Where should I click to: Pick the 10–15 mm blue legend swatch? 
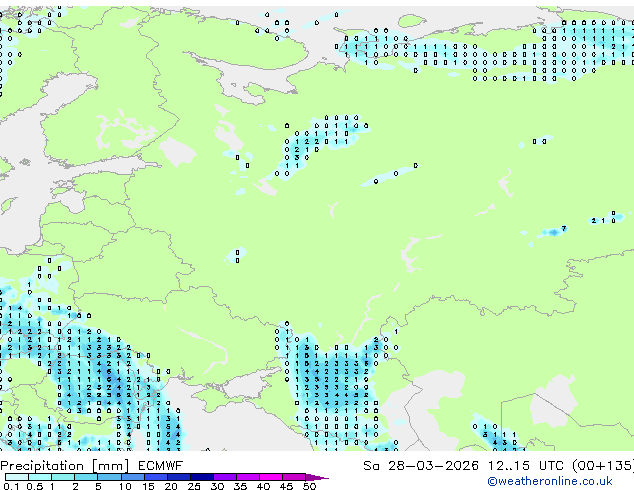tap(133, 477)
